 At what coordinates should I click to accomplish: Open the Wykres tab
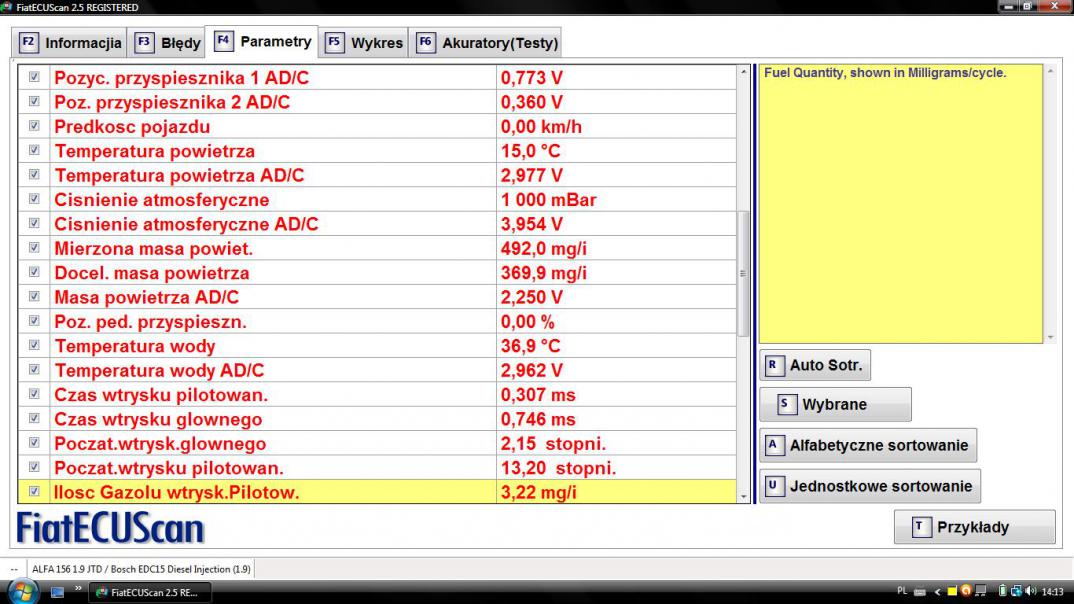pos(364,42)
